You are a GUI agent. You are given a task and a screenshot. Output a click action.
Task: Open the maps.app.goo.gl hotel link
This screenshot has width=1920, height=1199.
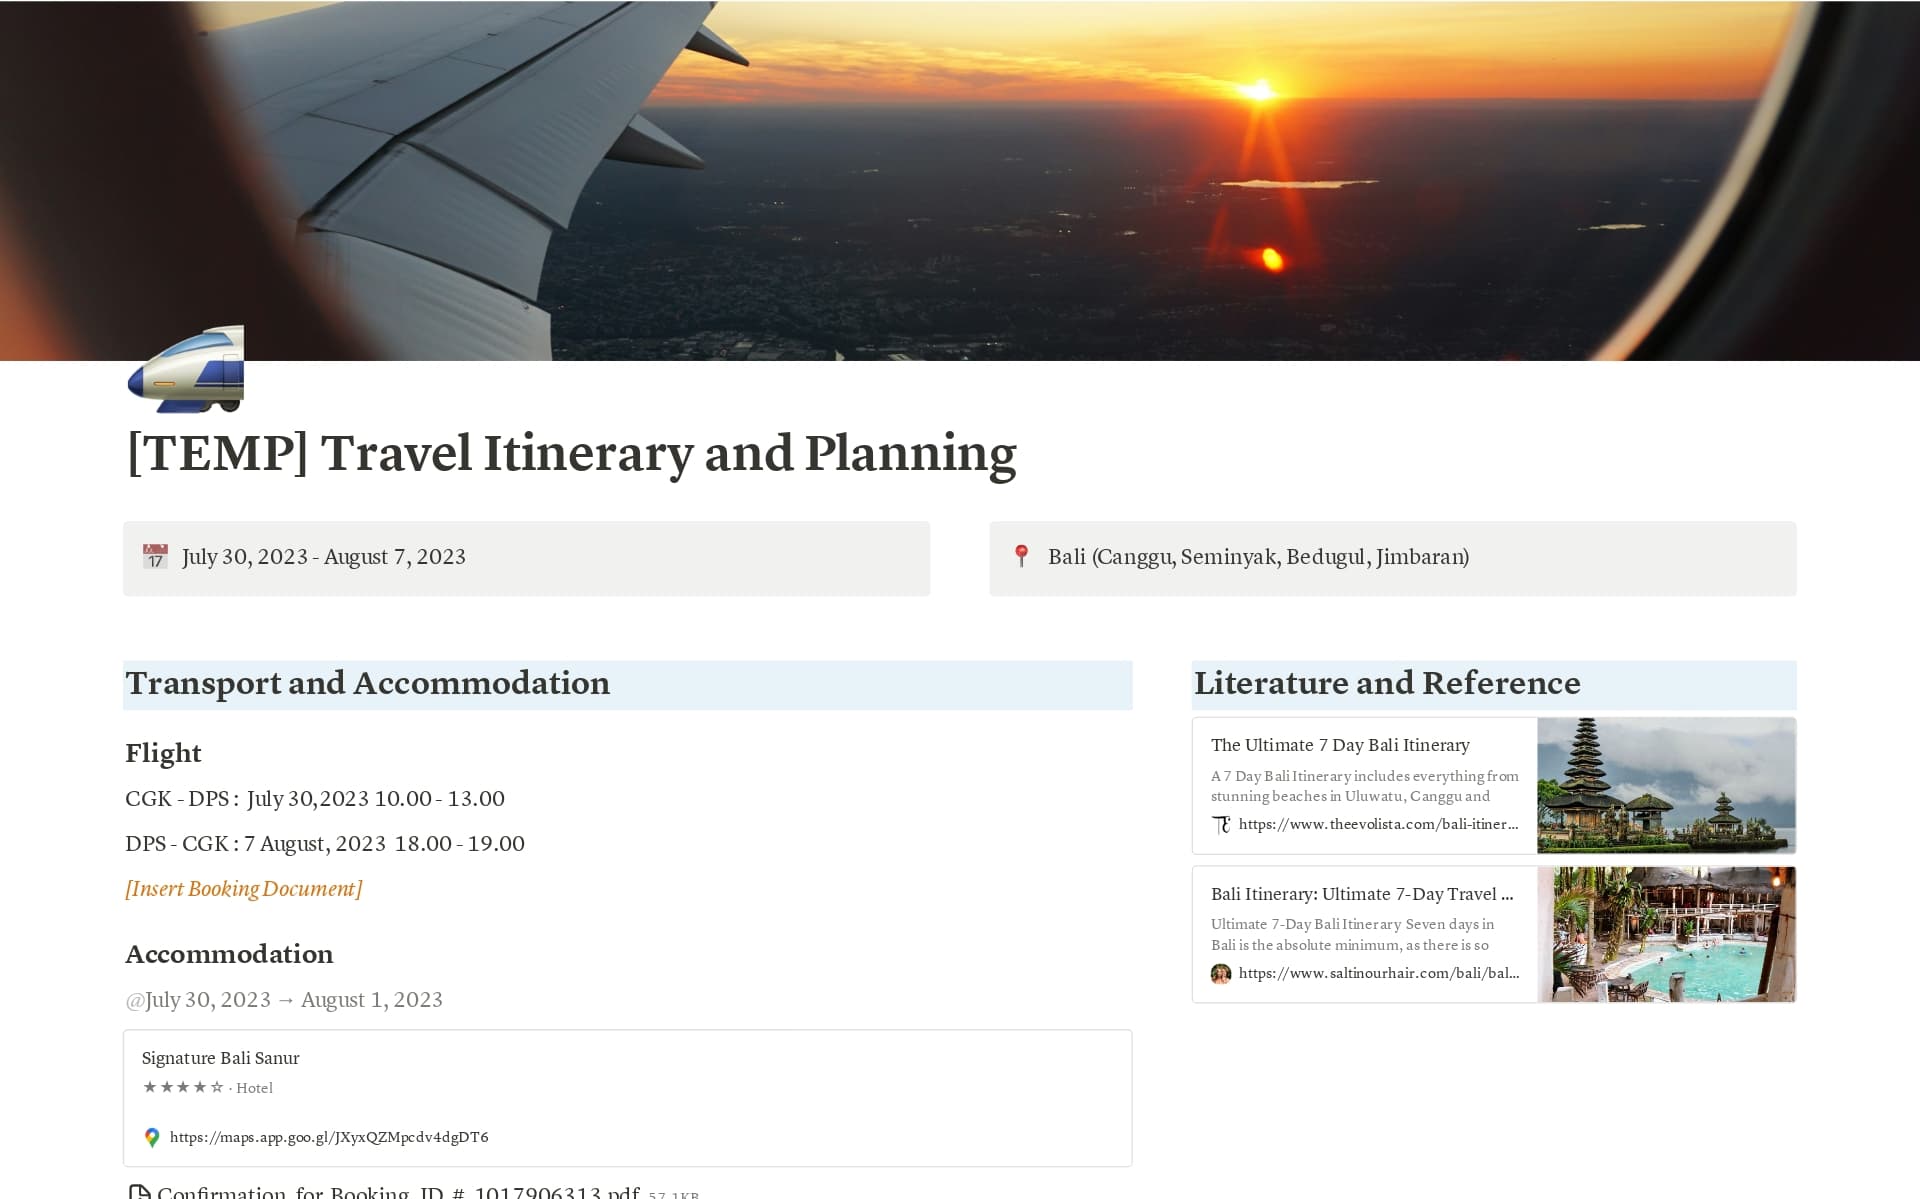pos(330,1137)
